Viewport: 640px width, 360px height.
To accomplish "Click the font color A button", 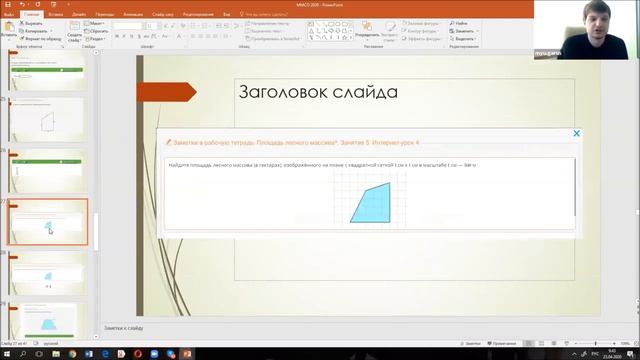I will [x=179, y=36].
